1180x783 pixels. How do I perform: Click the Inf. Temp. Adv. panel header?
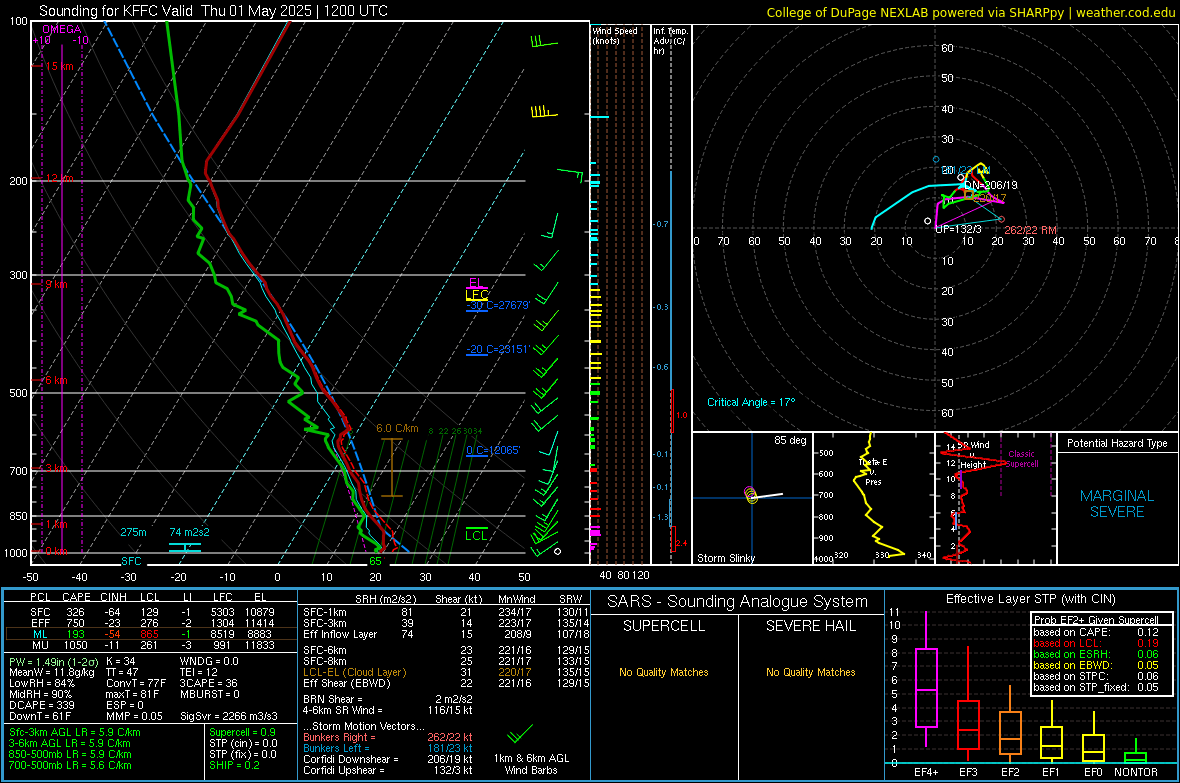click(x=670, y=41)
